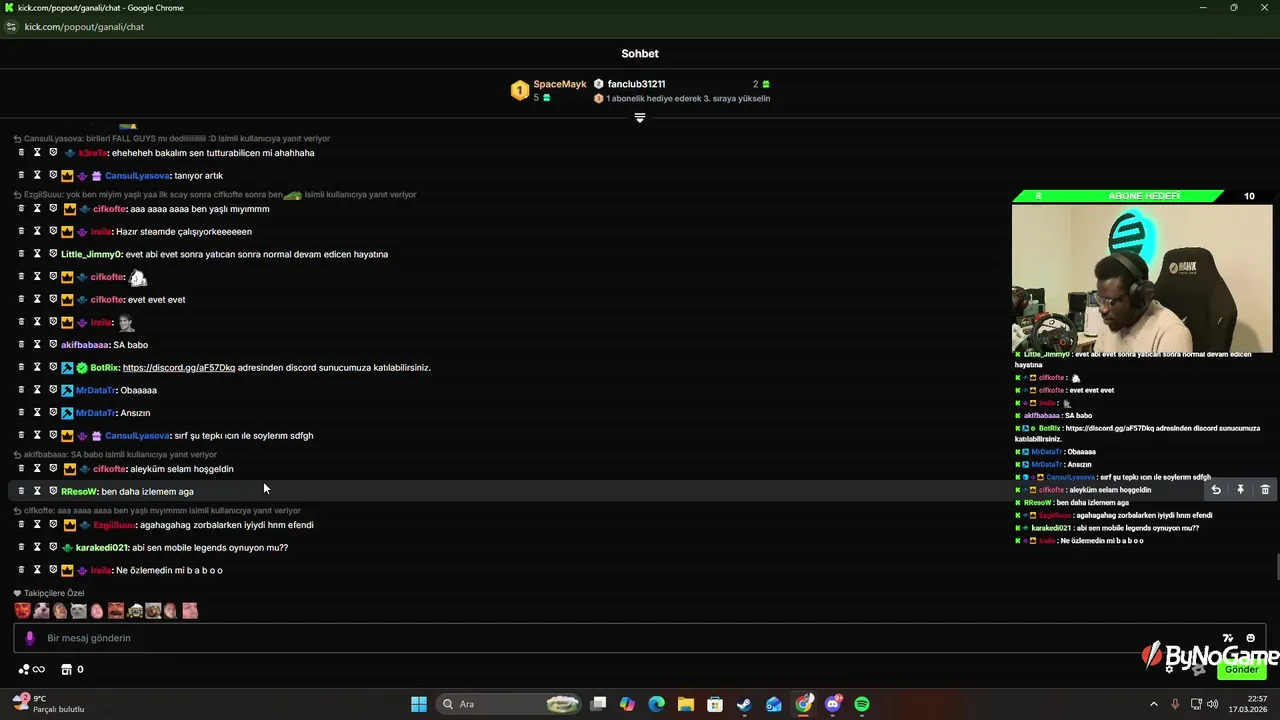Viewport: 1280px width, 720px height.
Task: Click username RResoW in chat
Action: [x=79, y=491]
